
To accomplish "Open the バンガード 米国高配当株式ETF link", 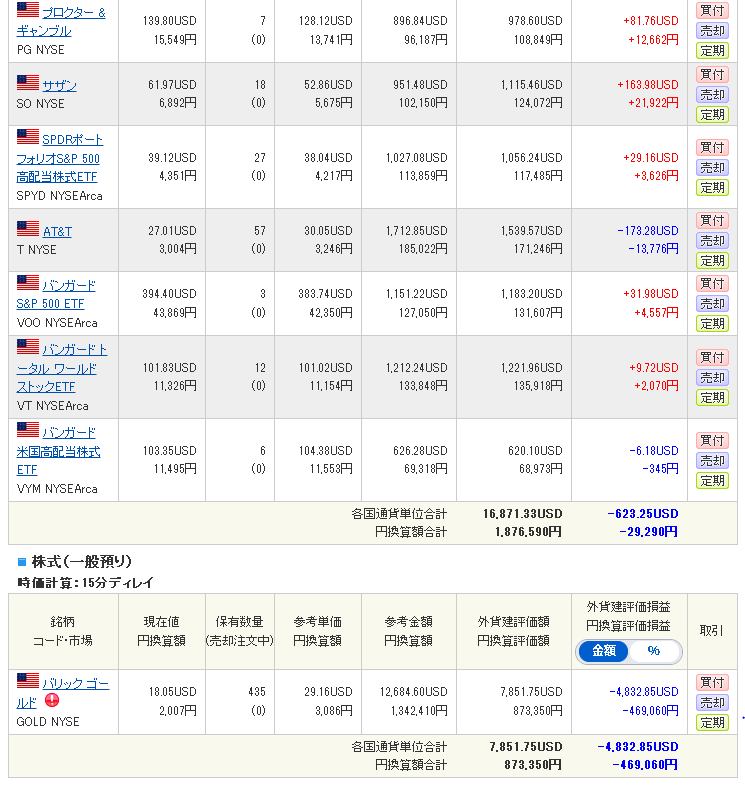I will click(58, 451).
